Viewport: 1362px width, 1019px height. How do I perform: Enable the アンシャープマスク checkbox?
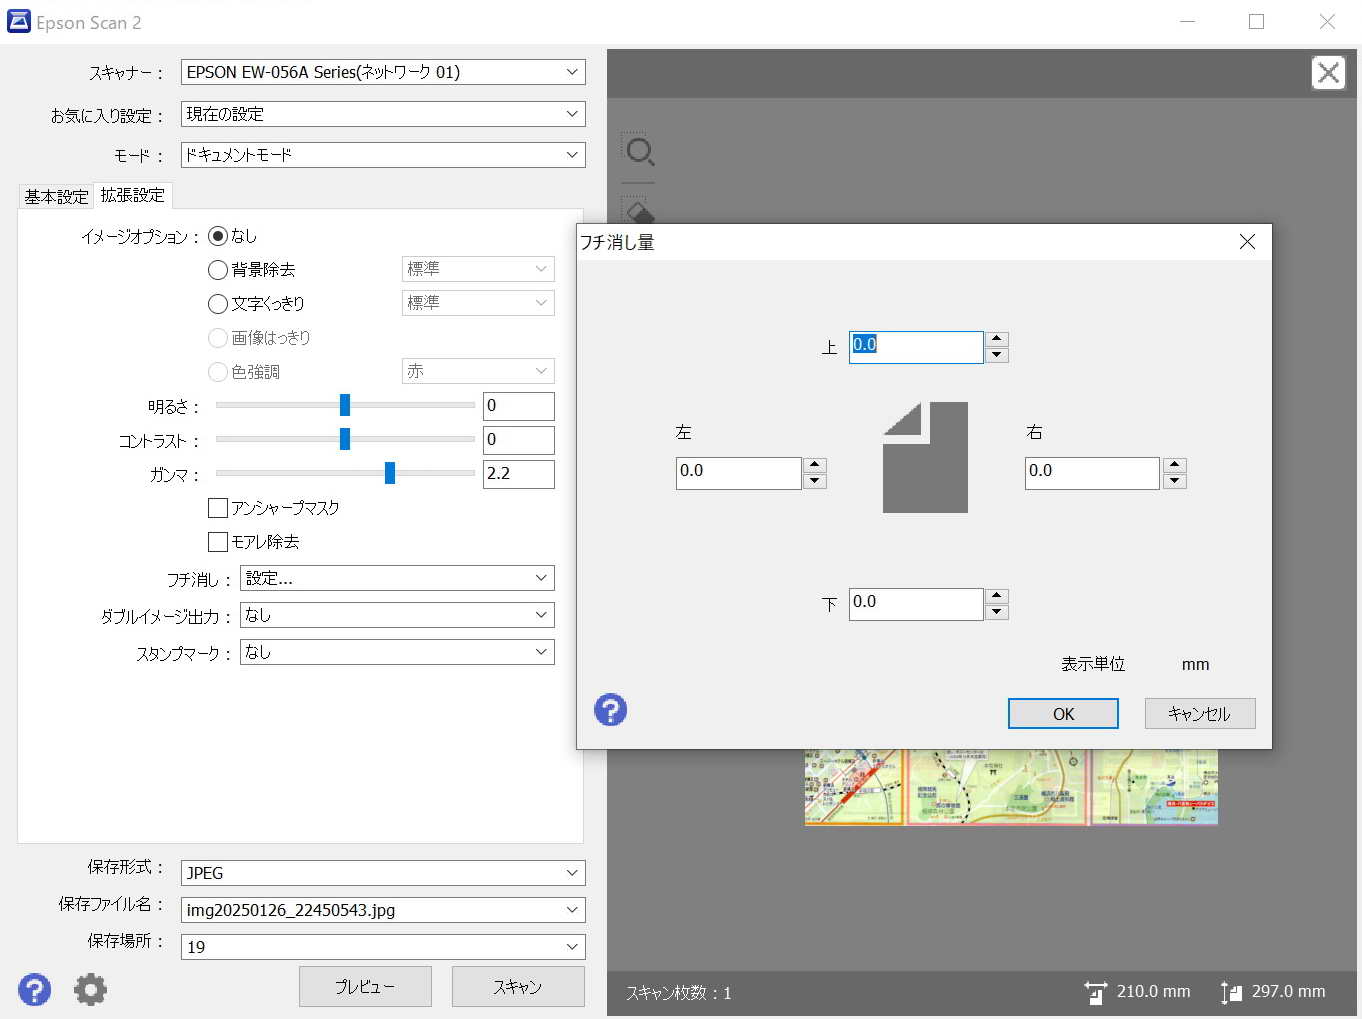pos(218,508)
